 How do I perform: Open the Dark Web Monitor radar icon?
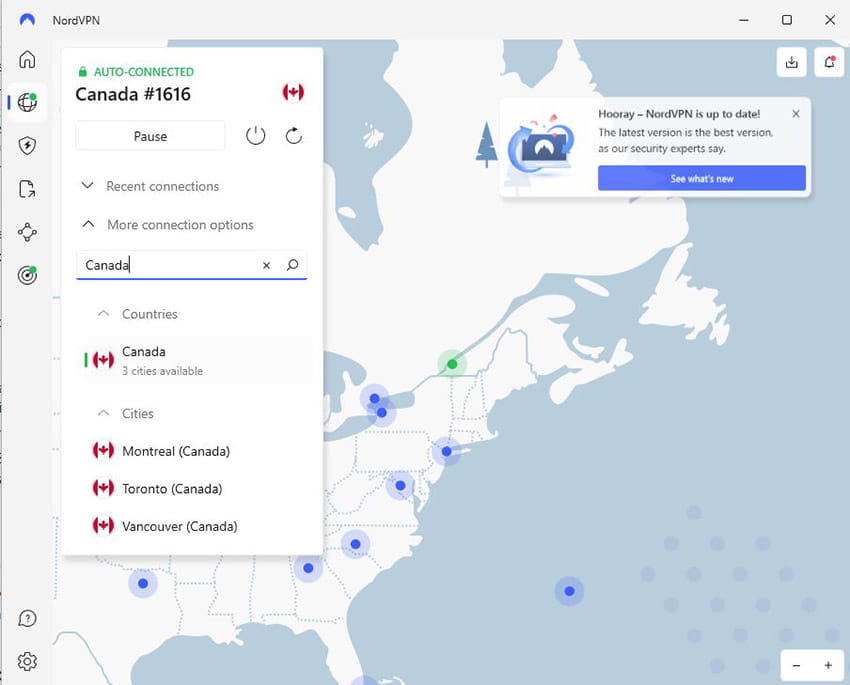pyautogui.click(x=27, y=275)
